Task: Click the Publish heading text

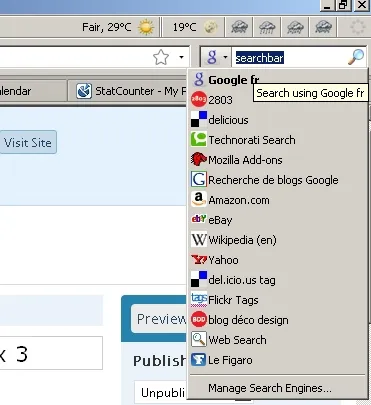Action: point(160,361)
